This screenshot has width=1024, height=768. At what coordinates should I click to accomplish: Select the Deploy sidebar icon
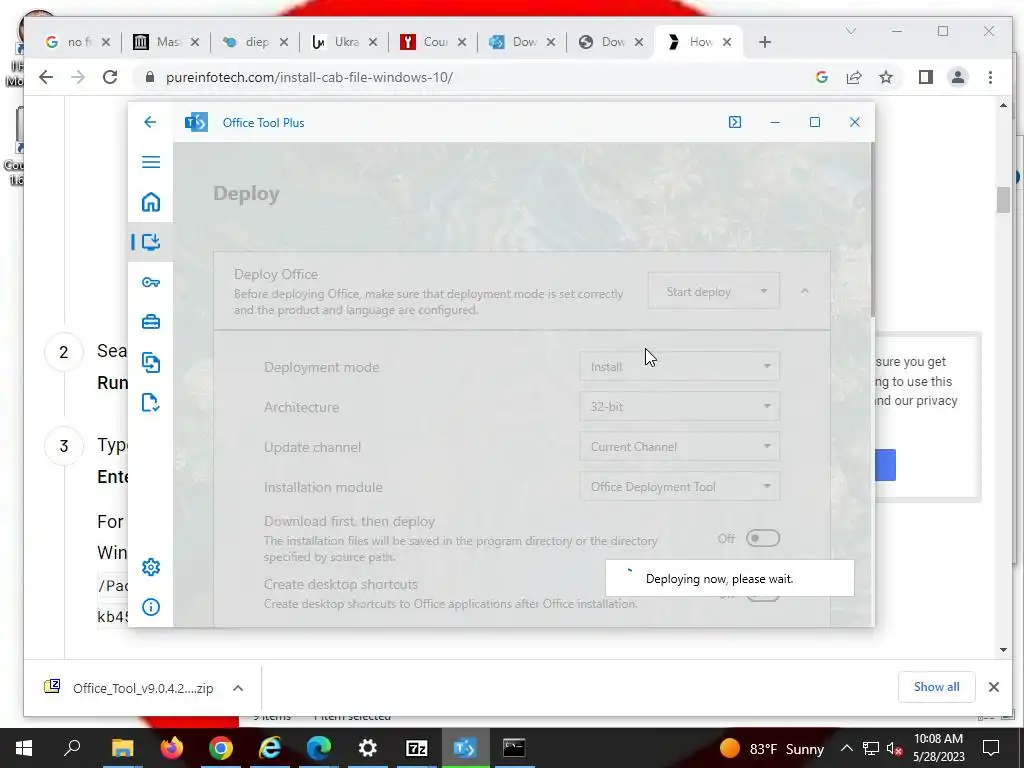point(151,242)
